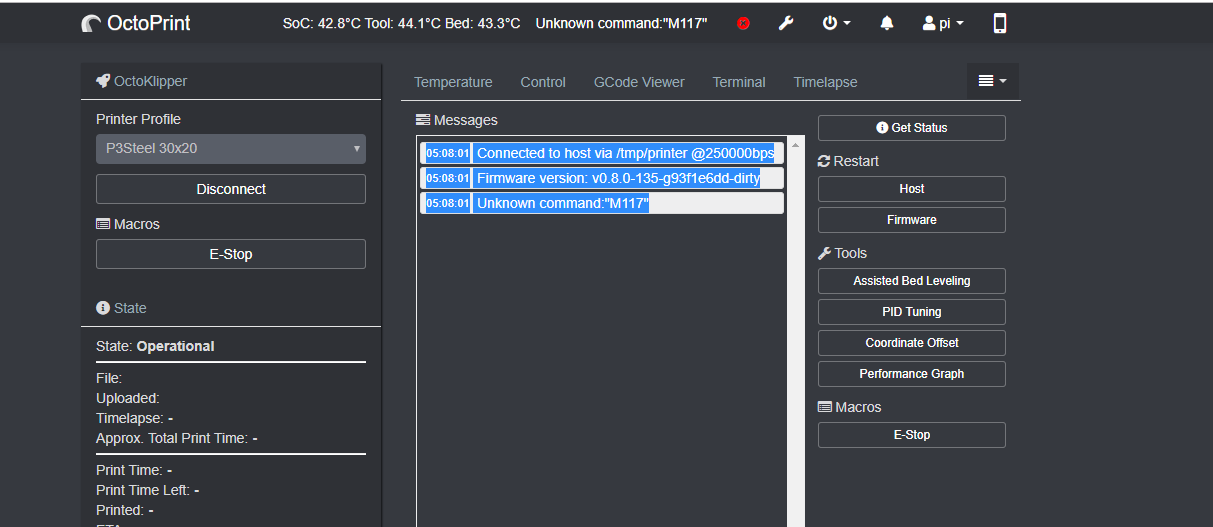This screenshot has height=527, width=1213.
Task: Click the Get Status button
Action: click(x=912, y=128)
